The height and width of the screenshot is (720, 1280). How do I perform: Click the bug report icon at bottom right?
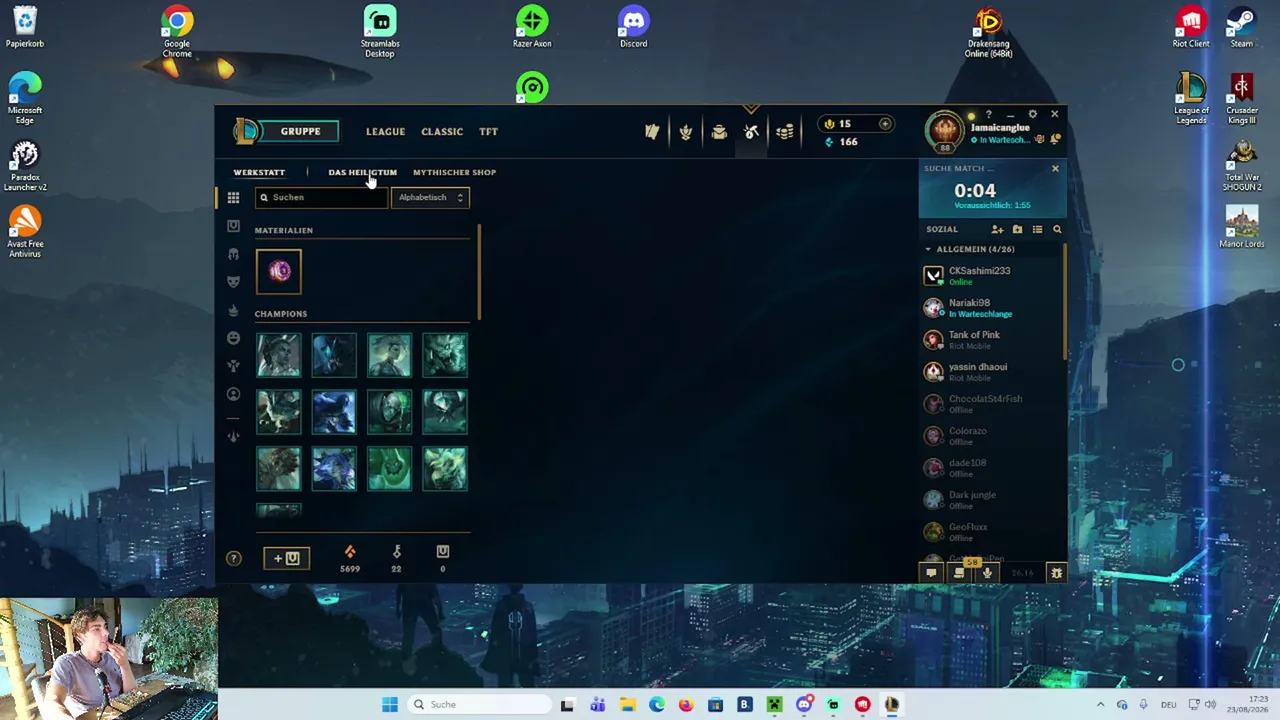tap(1056, 573)
